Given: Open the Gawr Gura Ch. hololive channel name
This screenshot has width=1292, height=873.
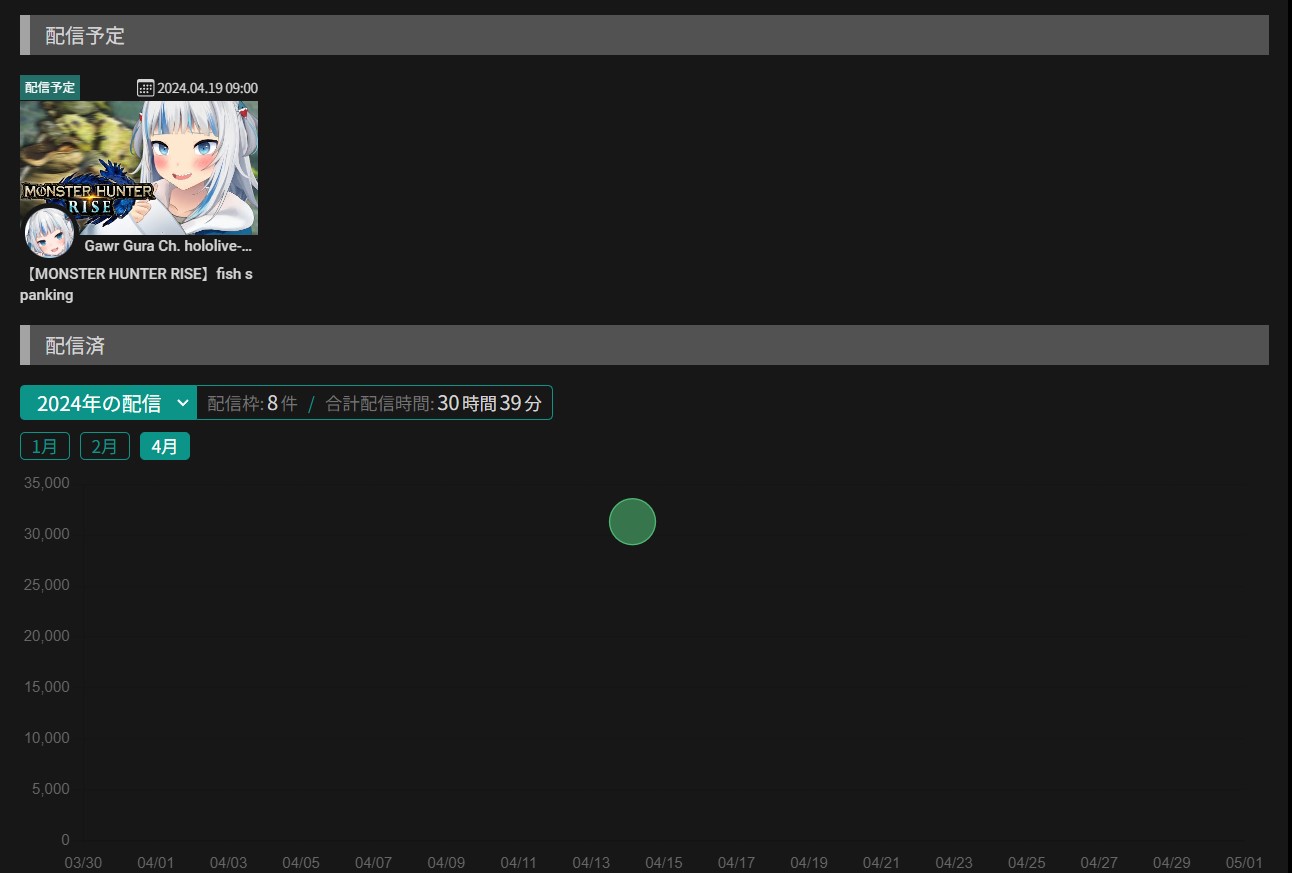Looking at the screenshot, I should coord(168,245).
